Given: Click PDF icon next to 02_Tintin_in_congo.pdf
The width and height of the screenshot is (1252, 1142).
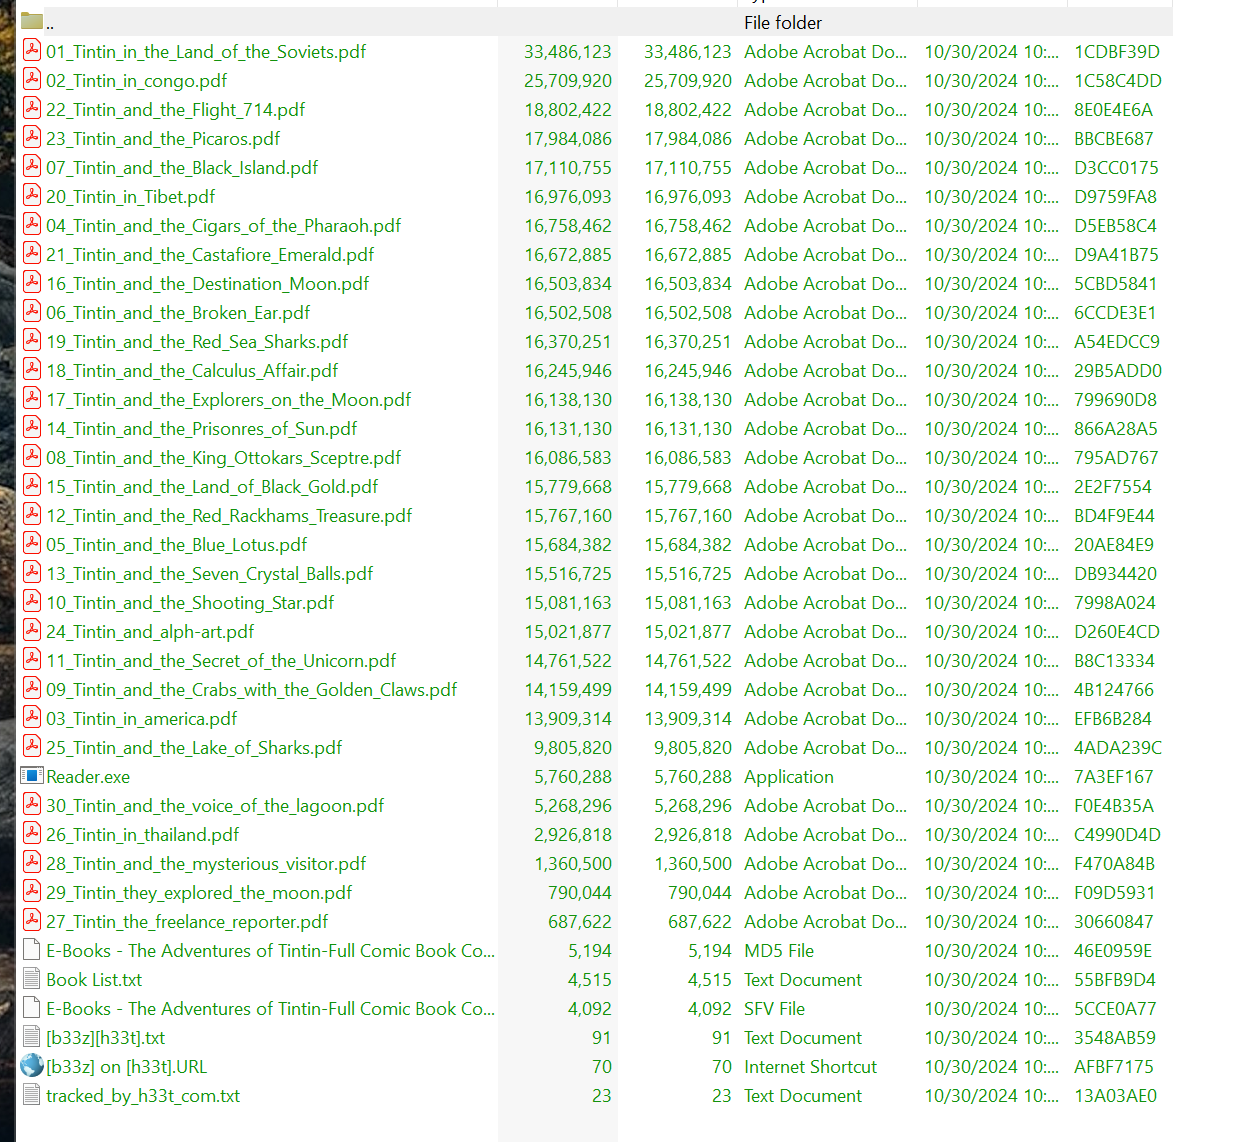Looking at the screenshot, I should point(32,79).
